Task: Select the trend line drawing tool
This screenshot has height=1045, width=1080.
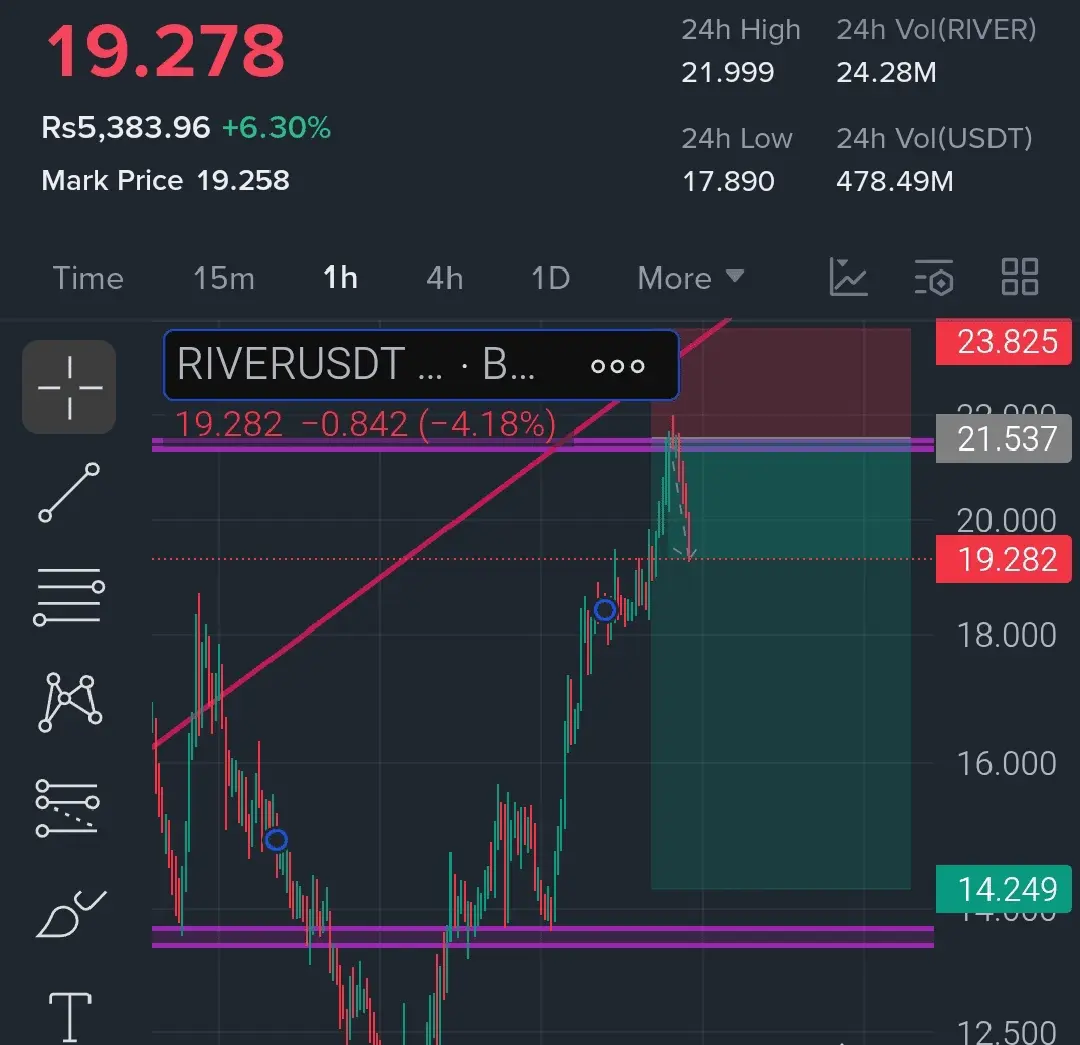Action: pyautogui.click(x=69, y=492)
